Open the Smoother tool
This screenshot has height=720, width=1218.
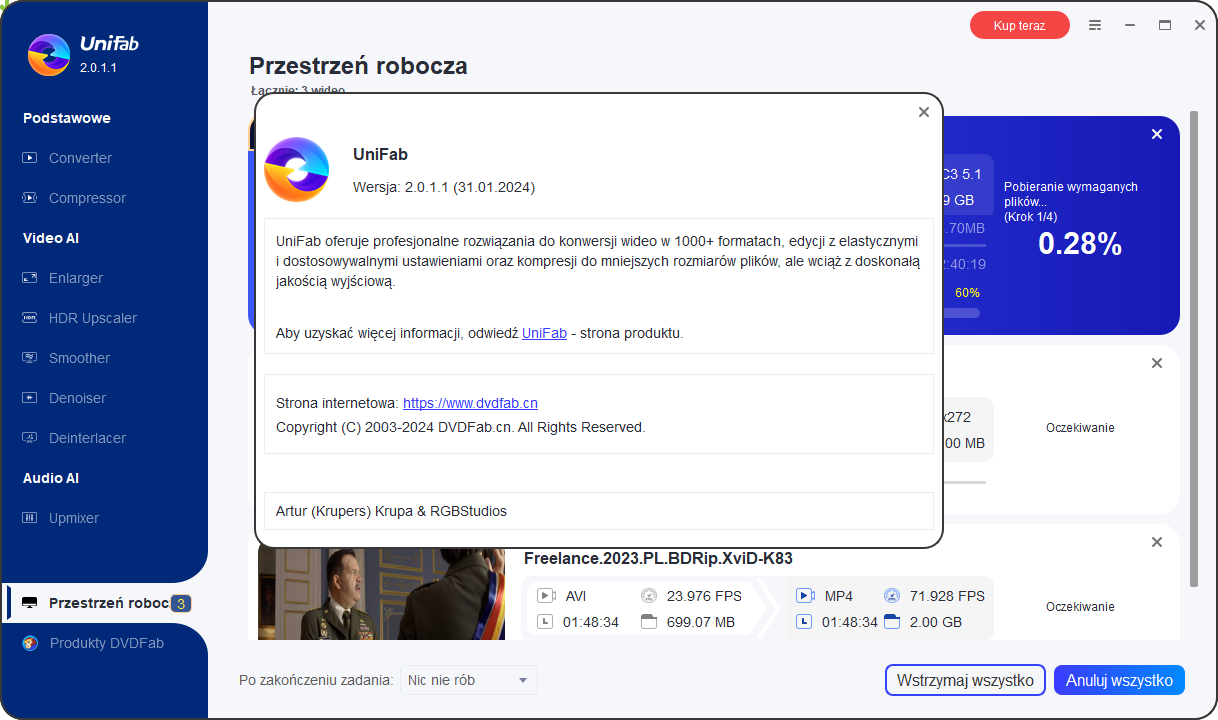point(79,358)
